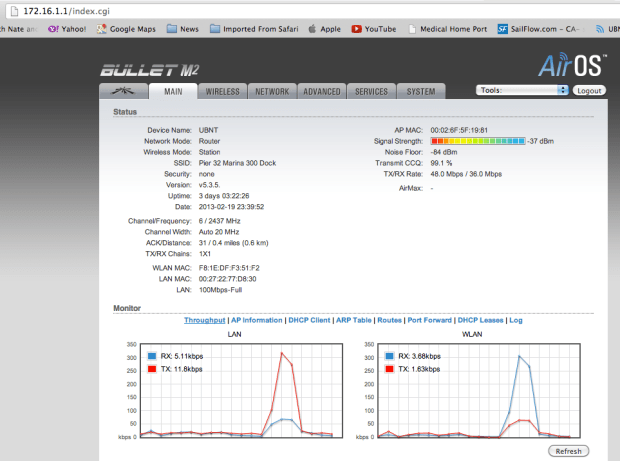Select the -37 dBm signal value
Screen dimensions: 620x461
point(541,141)
